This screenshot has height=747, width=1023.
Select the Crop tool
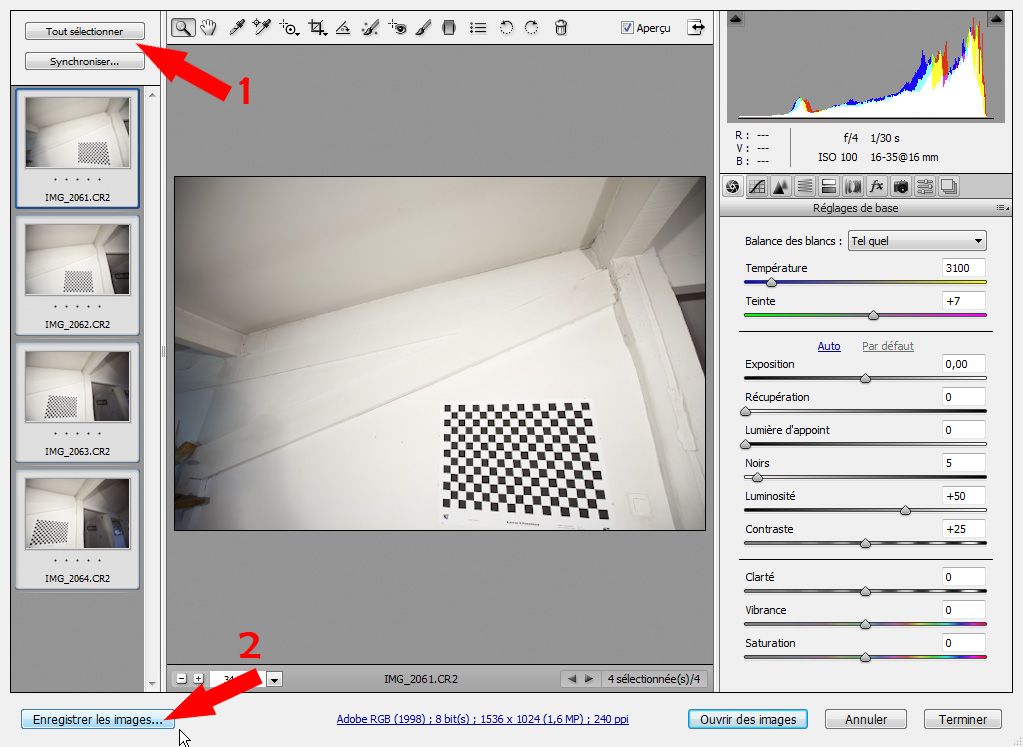[317, 27]
